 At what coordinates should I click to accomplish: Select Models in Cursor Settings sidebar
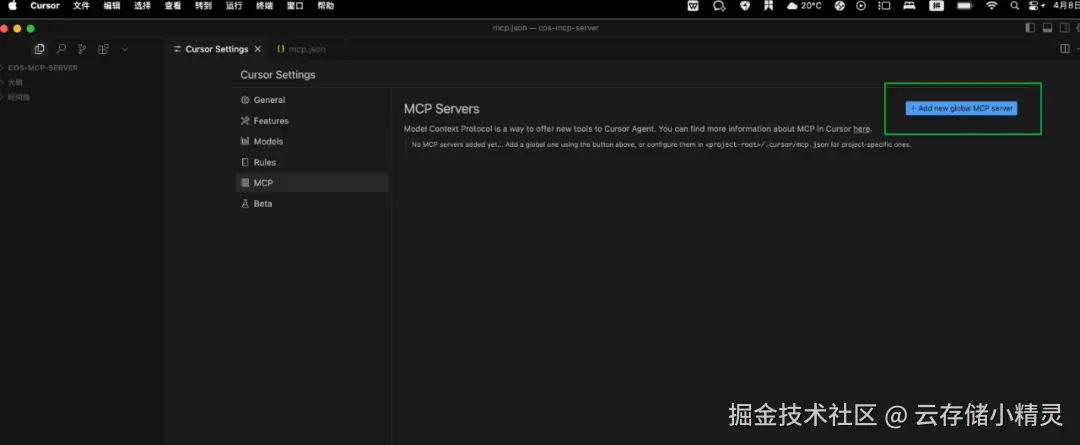pos(312,141)
